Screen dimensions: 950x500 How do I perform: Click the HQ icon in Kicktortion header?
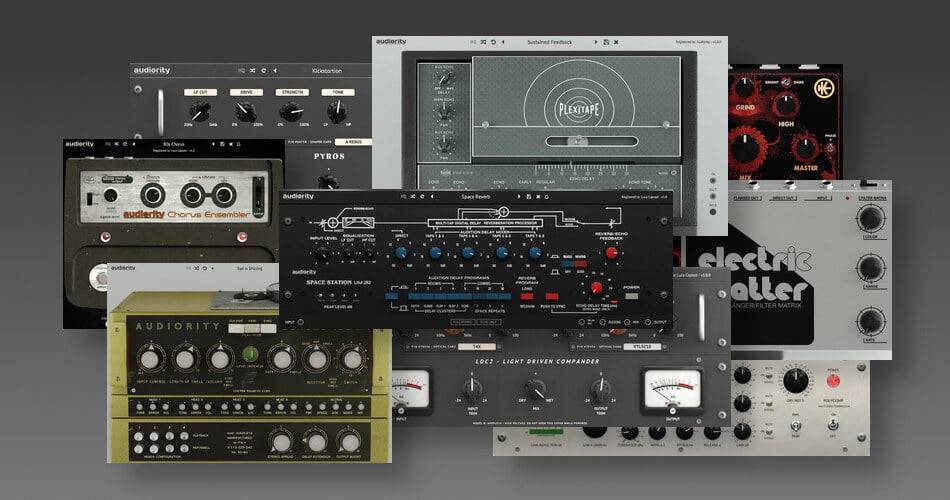241,71
